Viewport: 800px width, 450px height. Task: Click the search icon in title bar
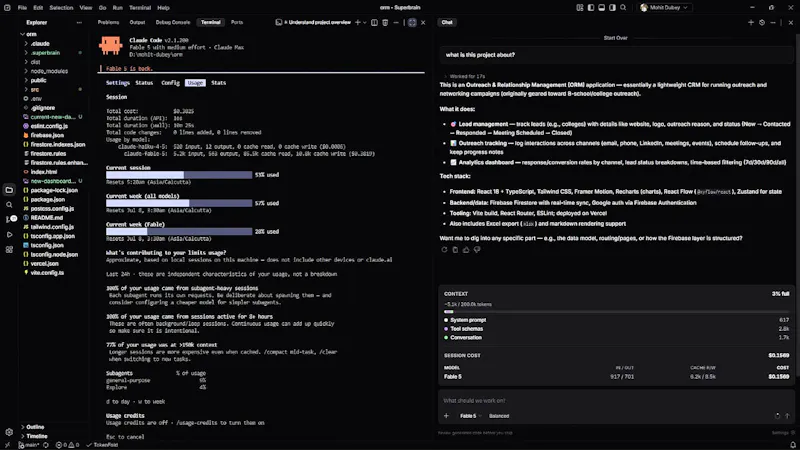point(623,8)
